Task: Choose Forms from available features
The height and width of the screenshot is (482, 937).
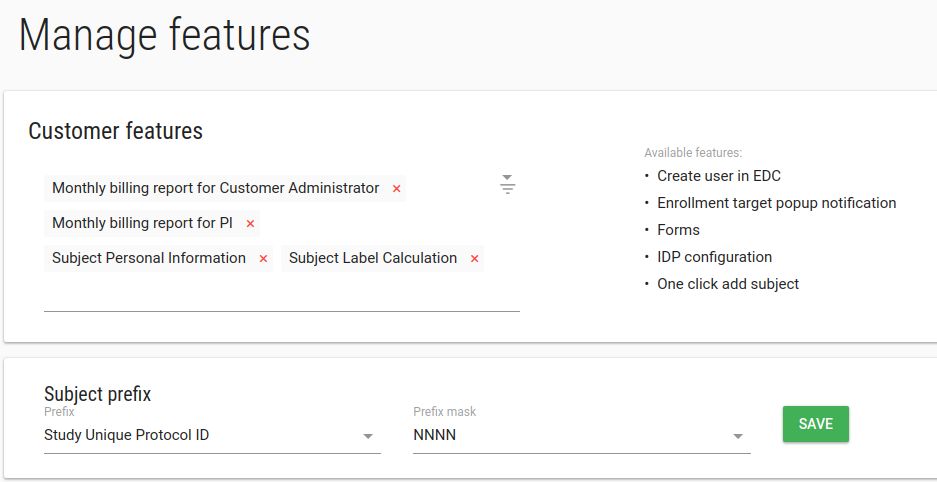Action: pyautogui.click(x=678, y=230)
